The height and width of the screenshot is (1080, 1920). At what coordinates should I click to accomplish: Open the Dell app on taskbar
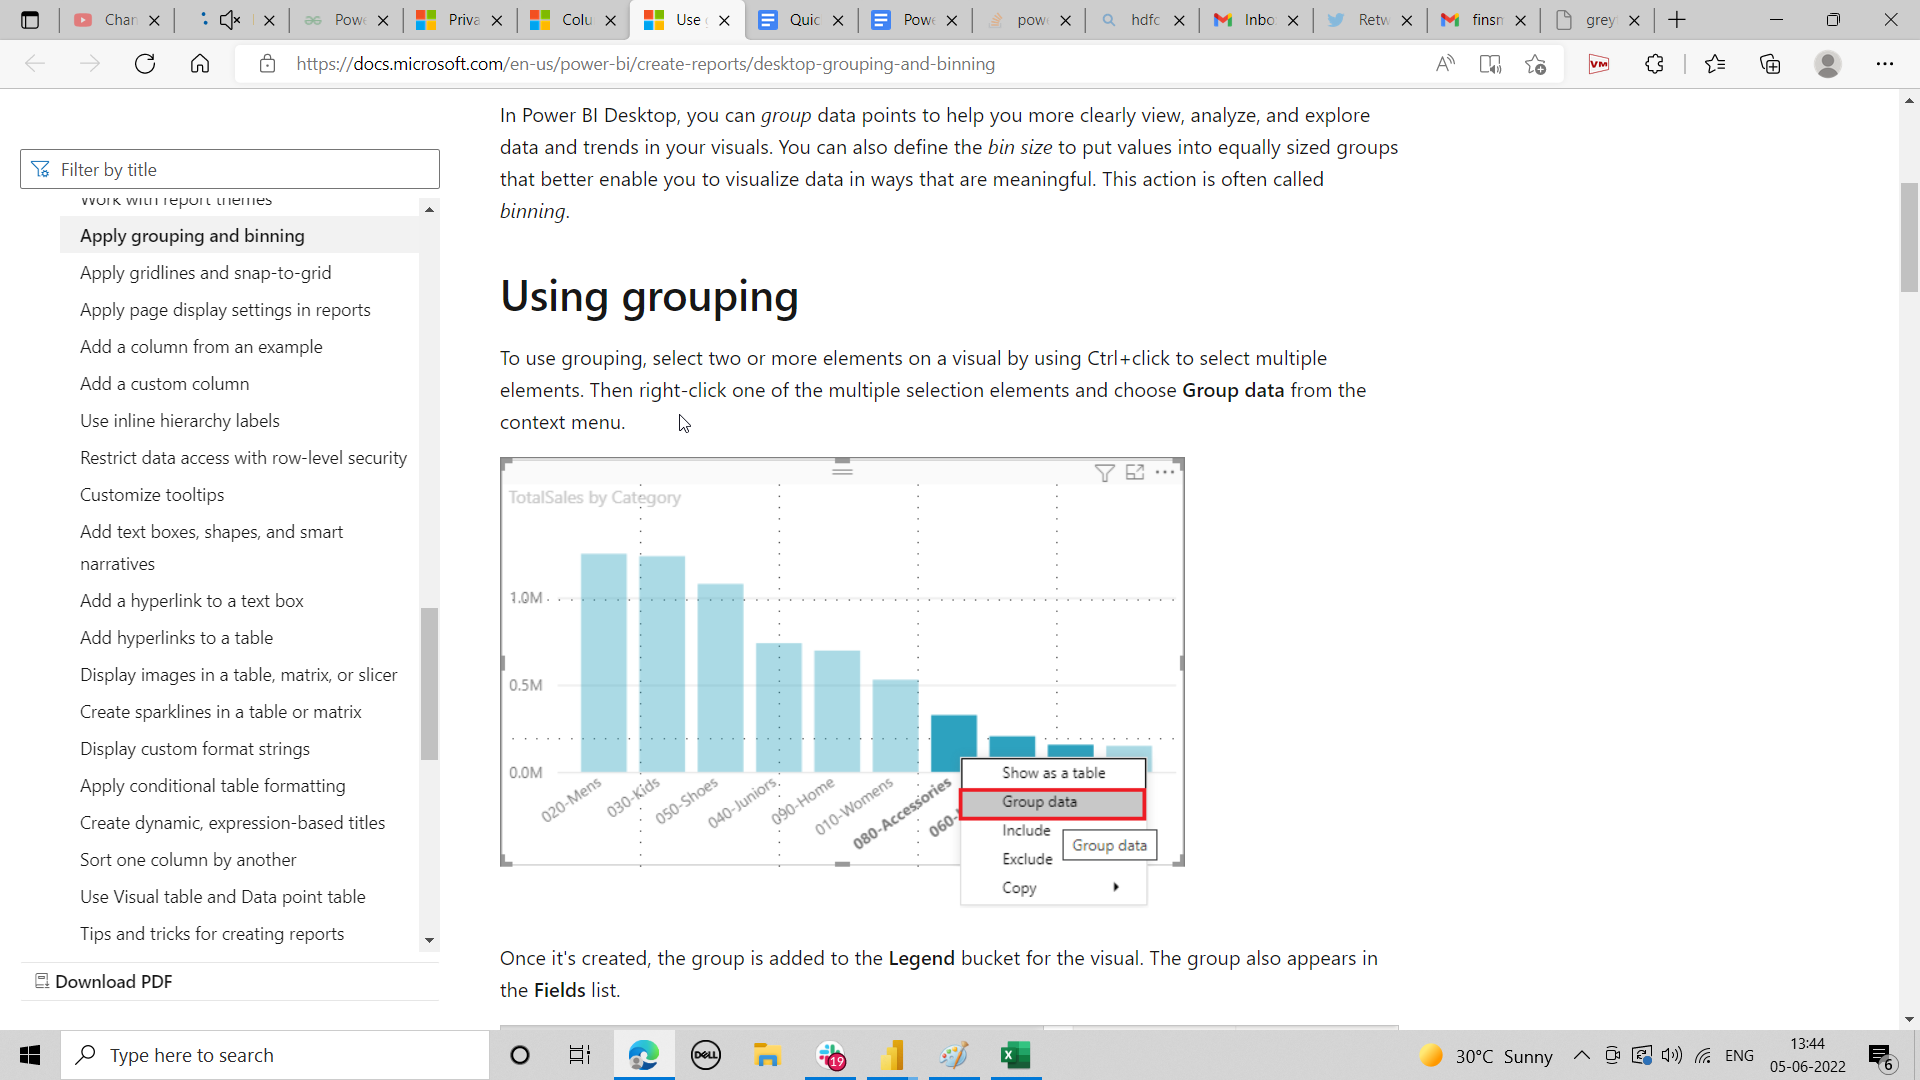tap(706, 1055)
